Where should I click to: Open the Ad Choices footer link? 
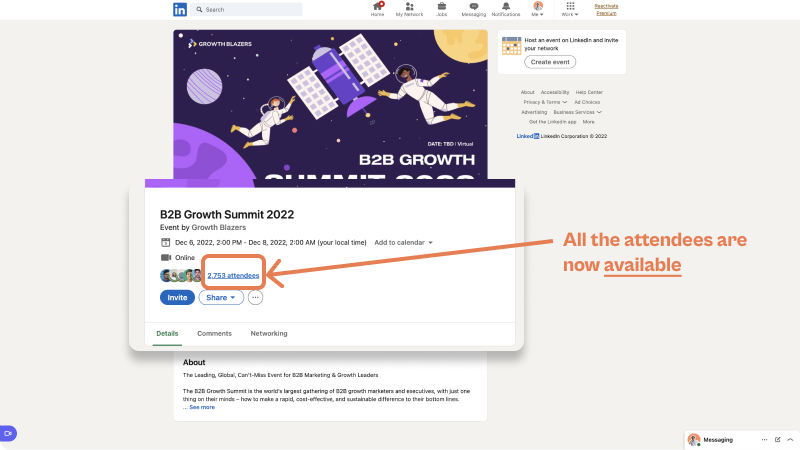point(587,102)
